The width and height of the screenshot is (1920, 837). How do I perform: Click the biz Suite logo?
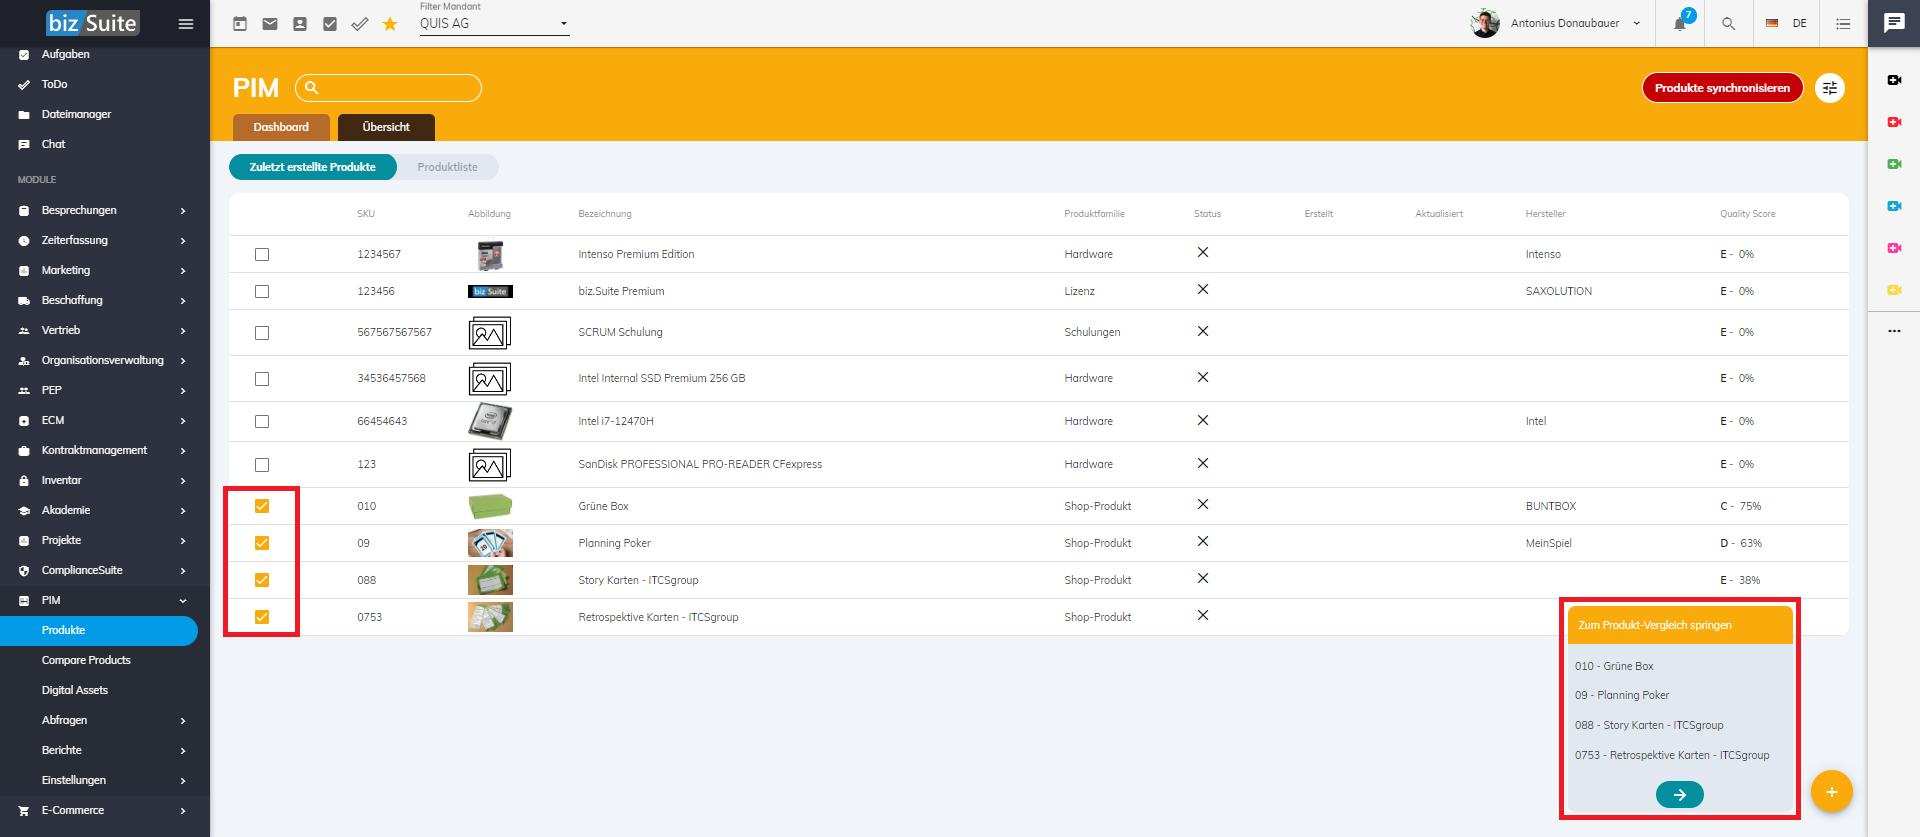pyautogui.click(x=92, y=23)
